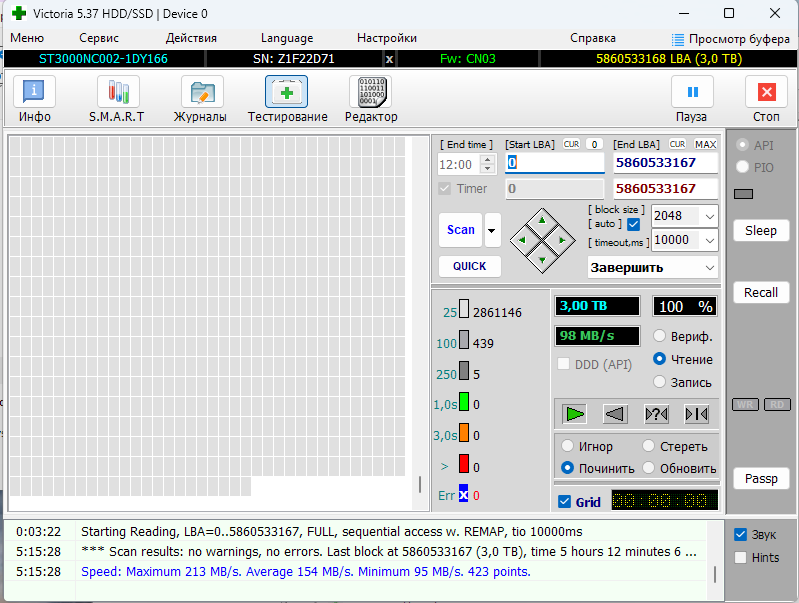Click the 1,0s green block indicator
The image size is (799, 603).
464,401
